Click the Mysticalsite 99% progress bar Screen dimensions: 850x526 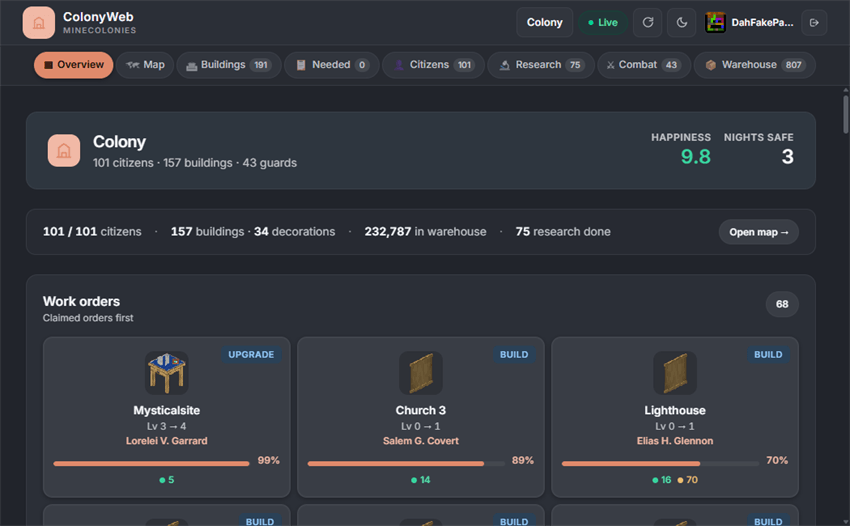click(151, 464)
